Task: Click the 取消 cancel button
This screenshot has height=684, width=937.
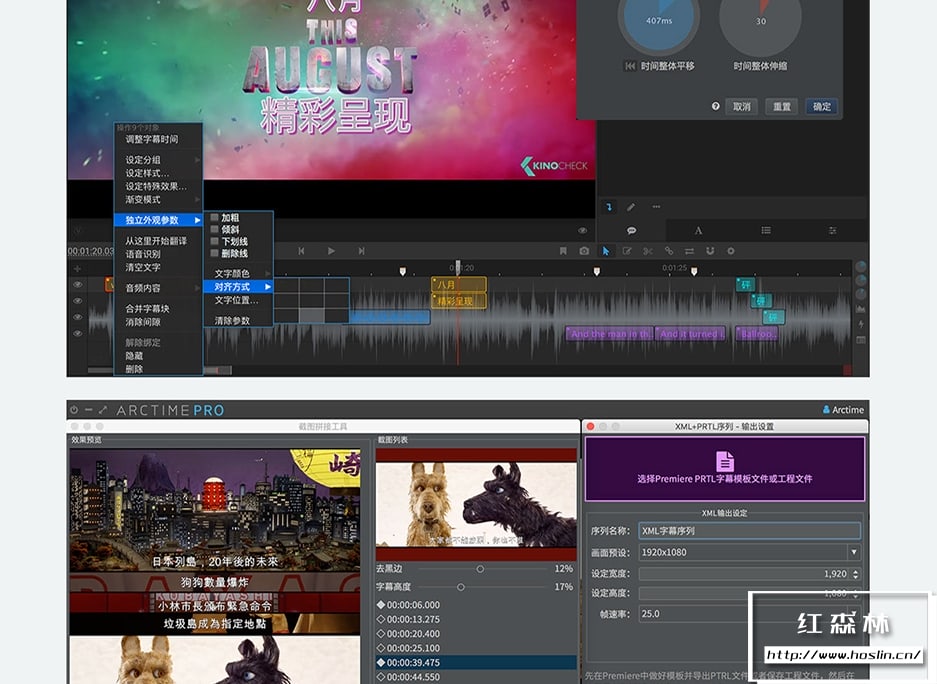Action: [742, 106]
